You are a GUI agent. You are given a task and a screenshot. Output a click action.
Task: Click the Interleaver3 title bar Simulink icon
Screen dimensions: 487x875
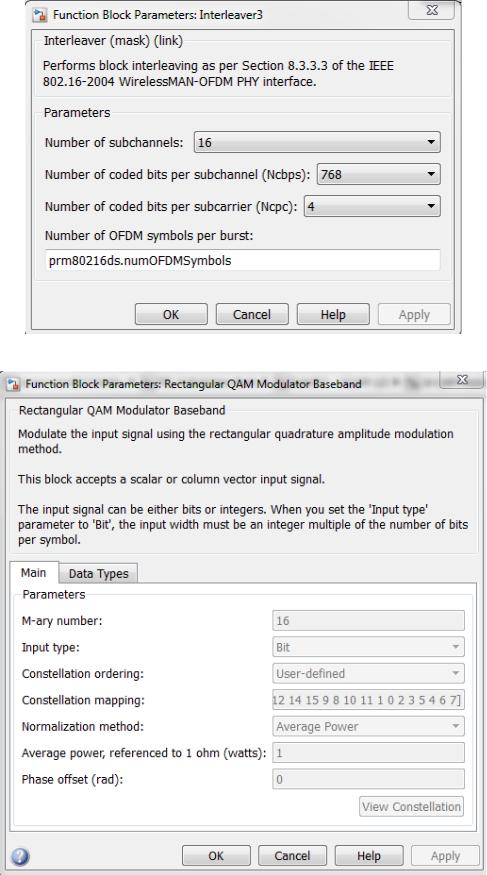tap(41, 15)
